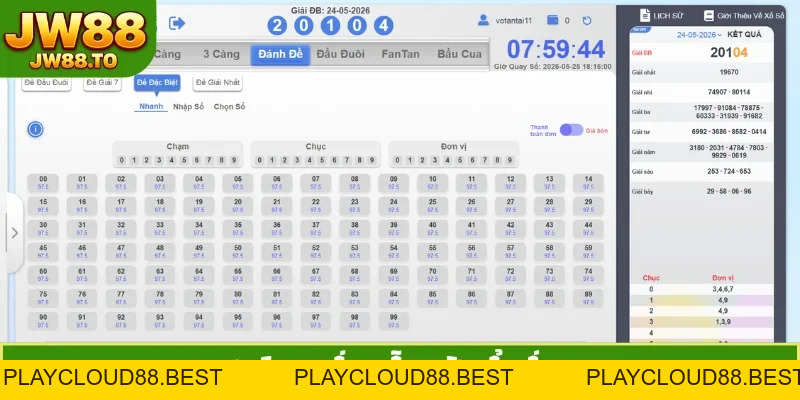Open the 24-05-2026 date dropdown

(x=699, y=35)
